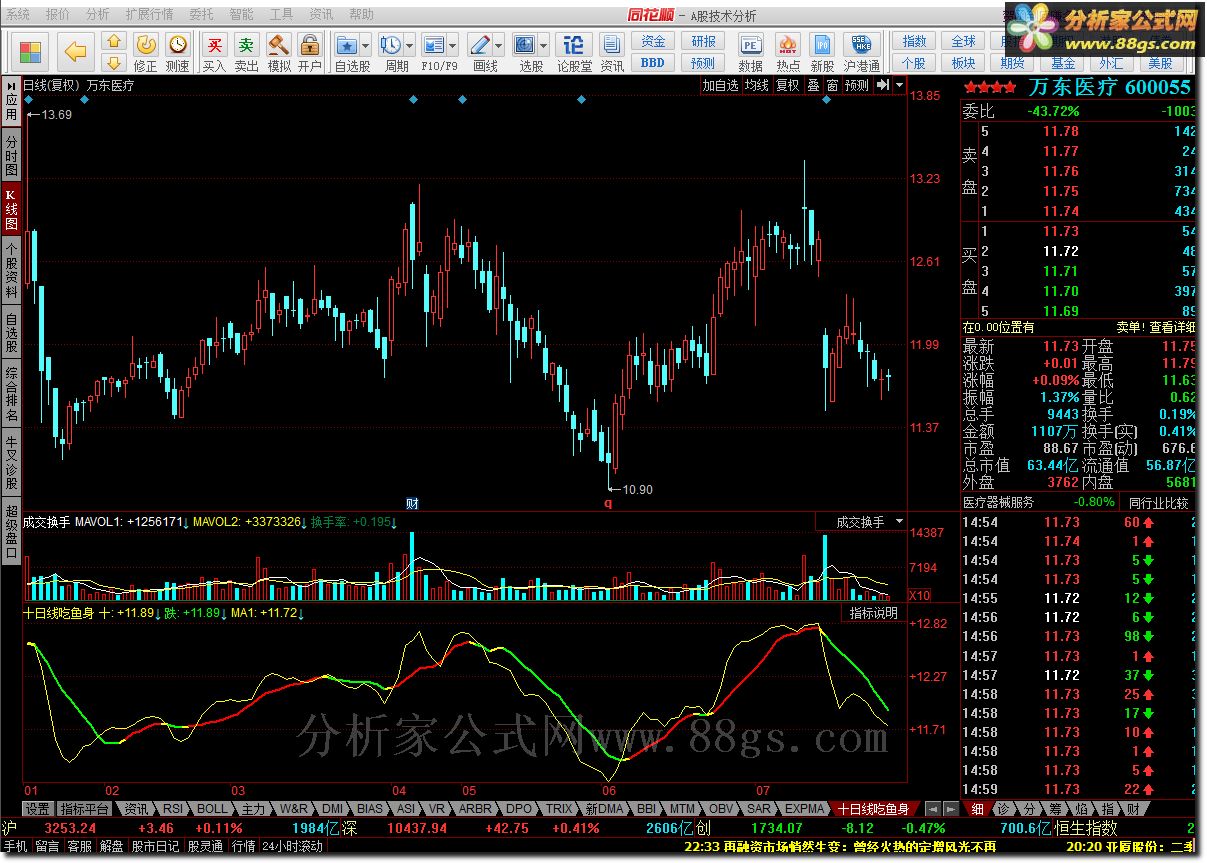This screenshot has height=863, width=1207.
Task: Select the 十日线吃鱼身 indicator tab
Action: click(x=873, y=809)
